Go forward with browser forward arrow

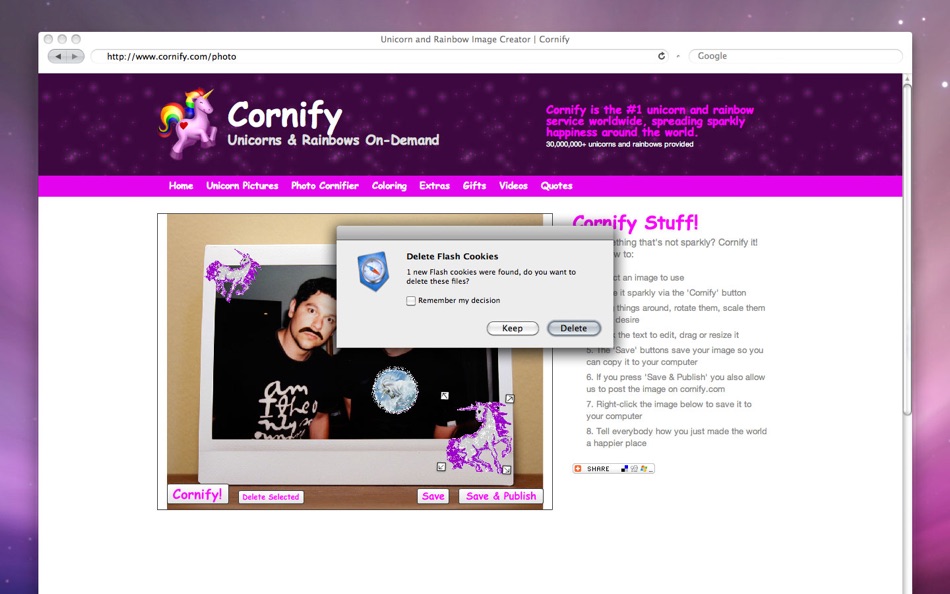(75, 56)
